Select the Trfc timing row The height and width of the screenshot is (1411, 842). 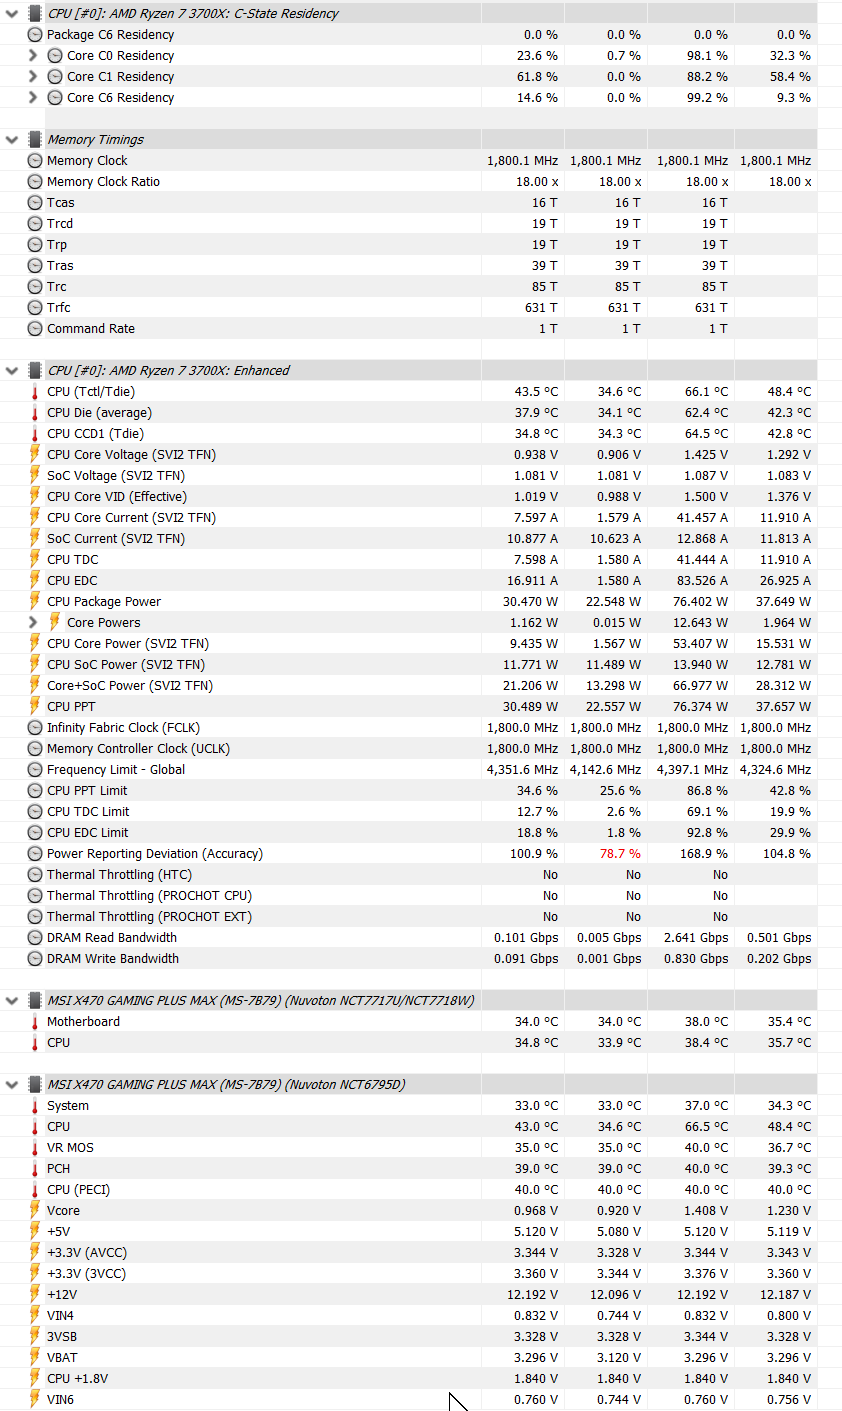[409, 308]
